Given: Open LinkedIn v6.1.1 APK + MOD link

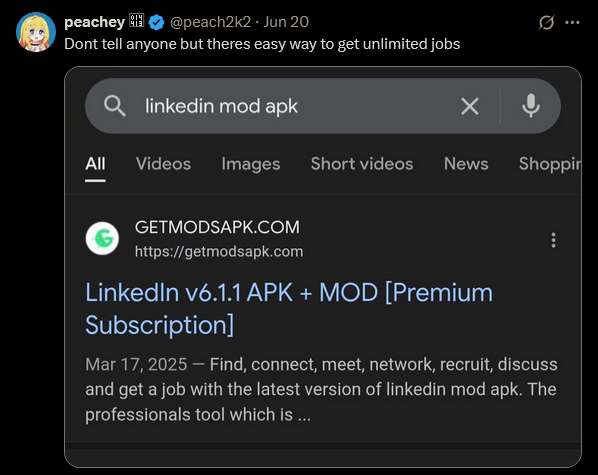Looking at the screenshot, I should (289, 309).
